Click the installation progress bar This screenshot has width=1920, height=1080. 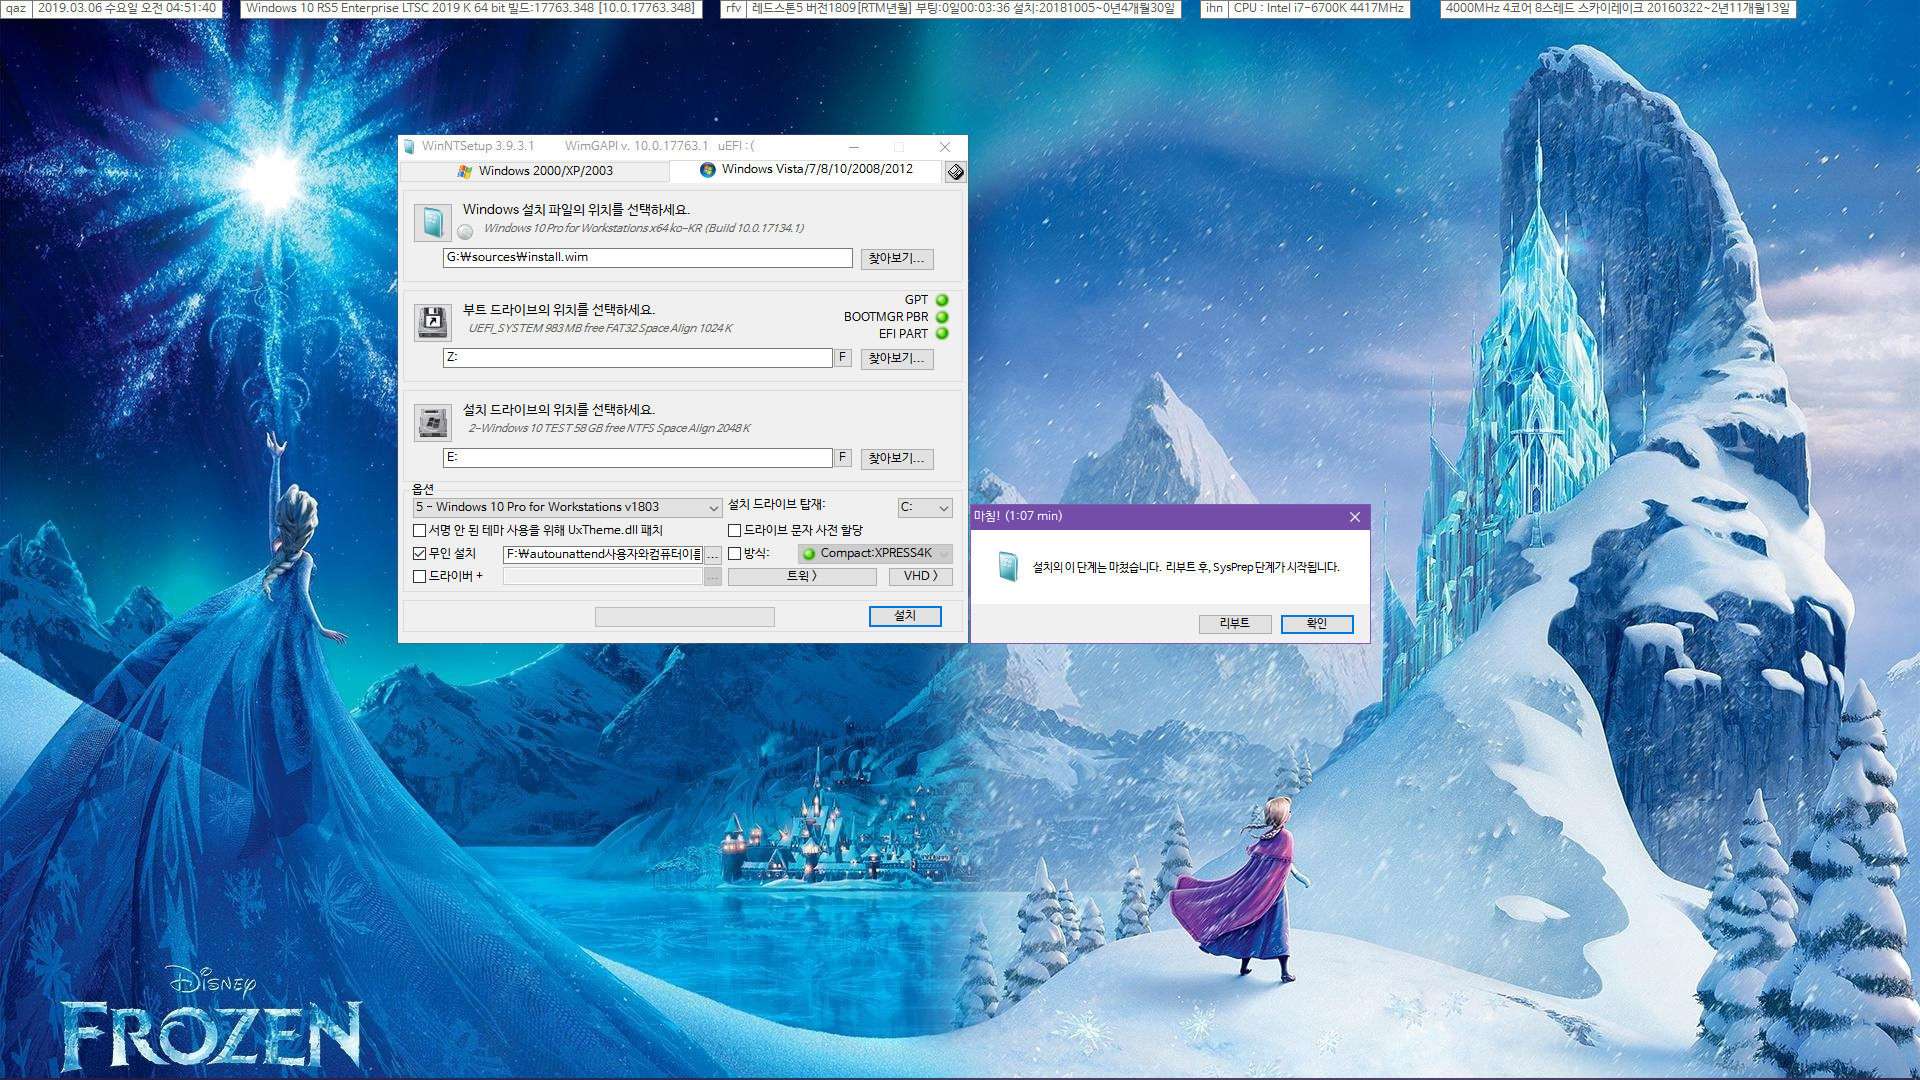point(685,617)
